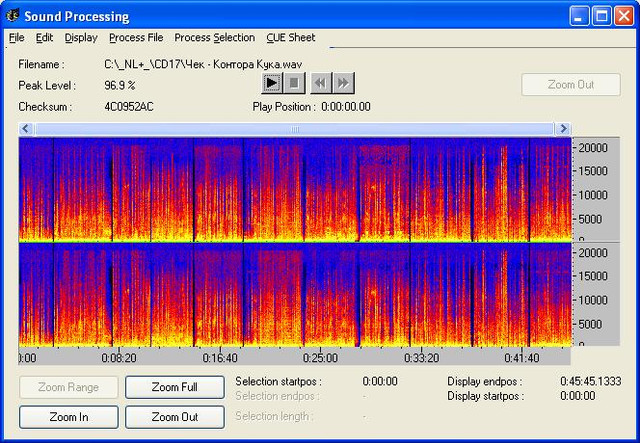
Task: Click the Zoom In button
Action: pyautogui.click(x=69, y=417)
